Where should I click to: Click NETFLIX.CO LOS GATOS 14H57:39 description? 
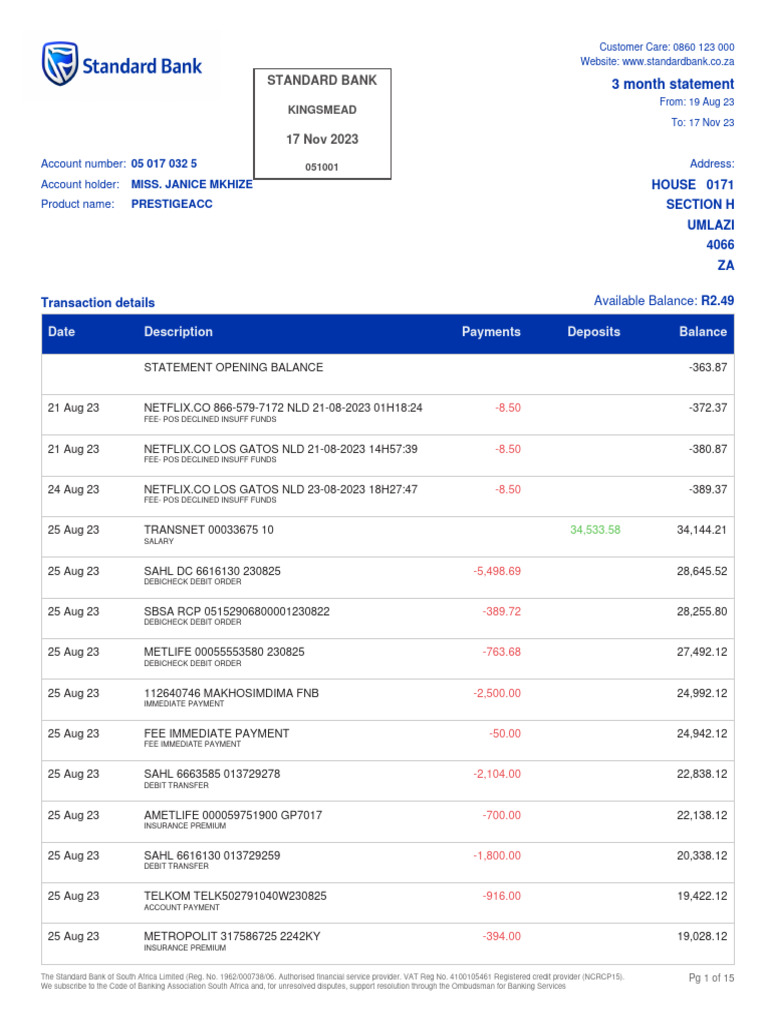[x=280, y=449]
